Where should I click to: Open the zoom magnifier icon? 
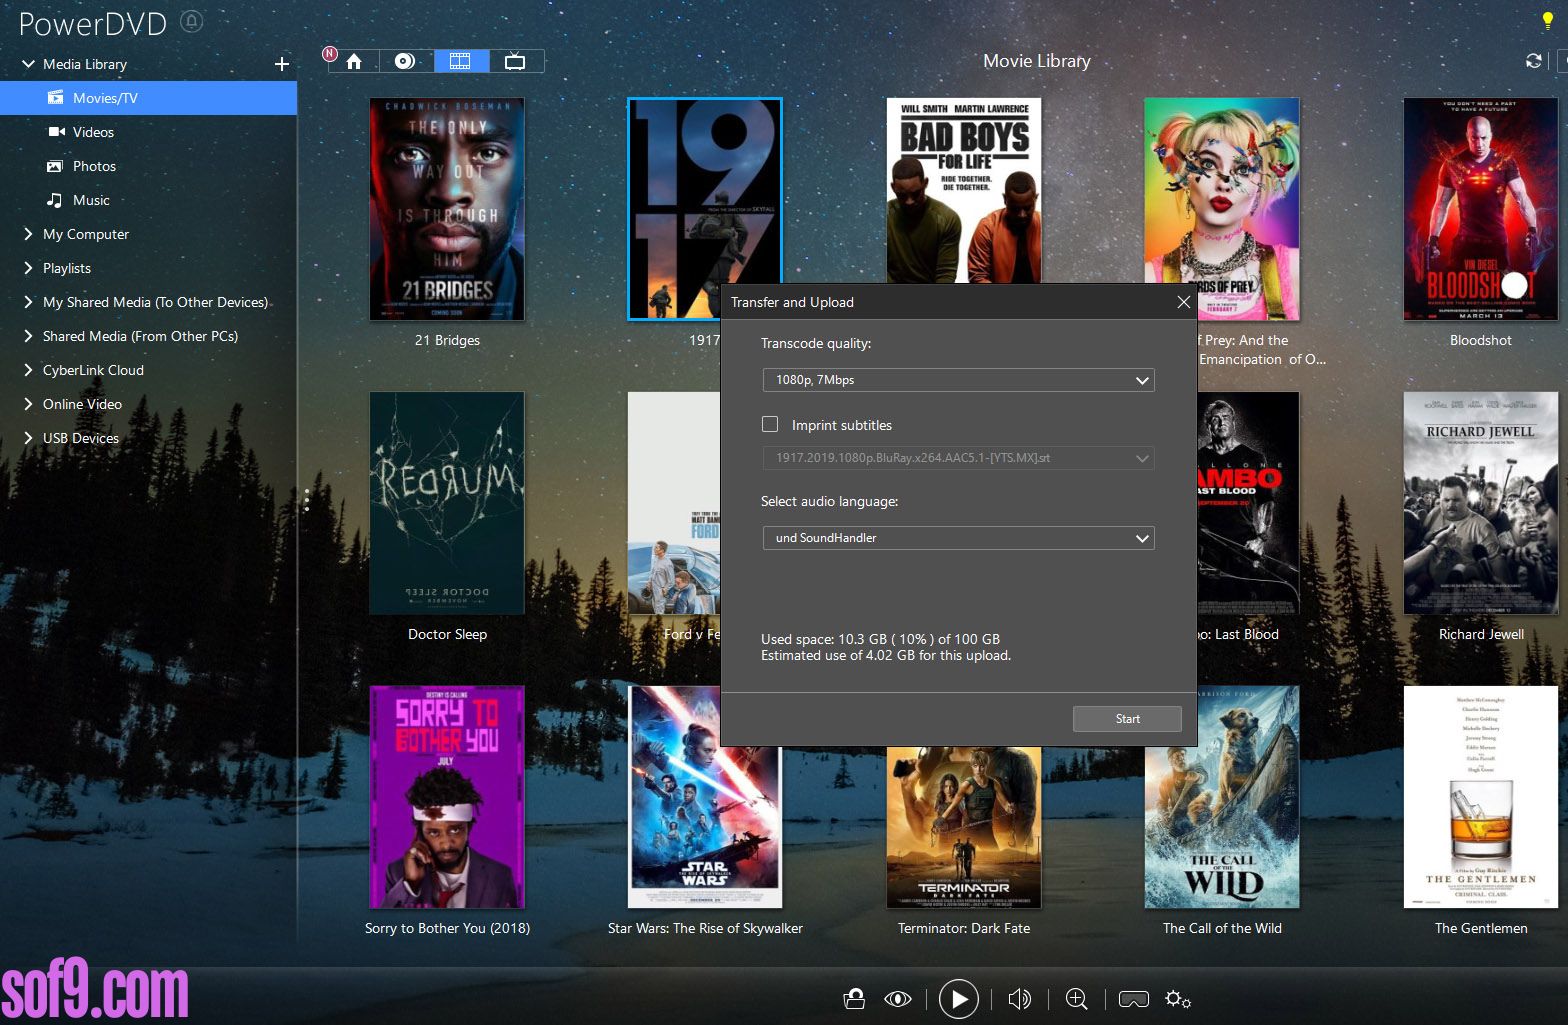click(x=1077, y=999)
